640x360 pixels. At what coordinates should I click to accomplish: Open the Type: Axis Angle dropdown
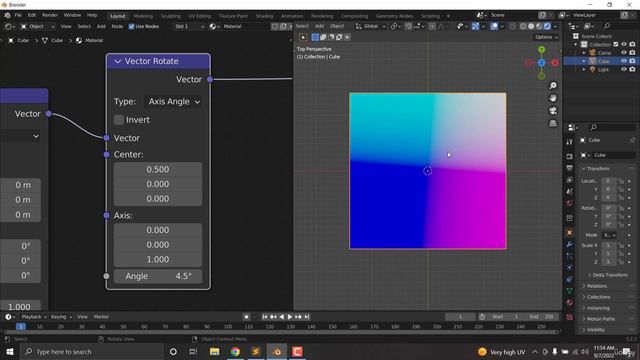pyautogui.click(x=174, y=102)
